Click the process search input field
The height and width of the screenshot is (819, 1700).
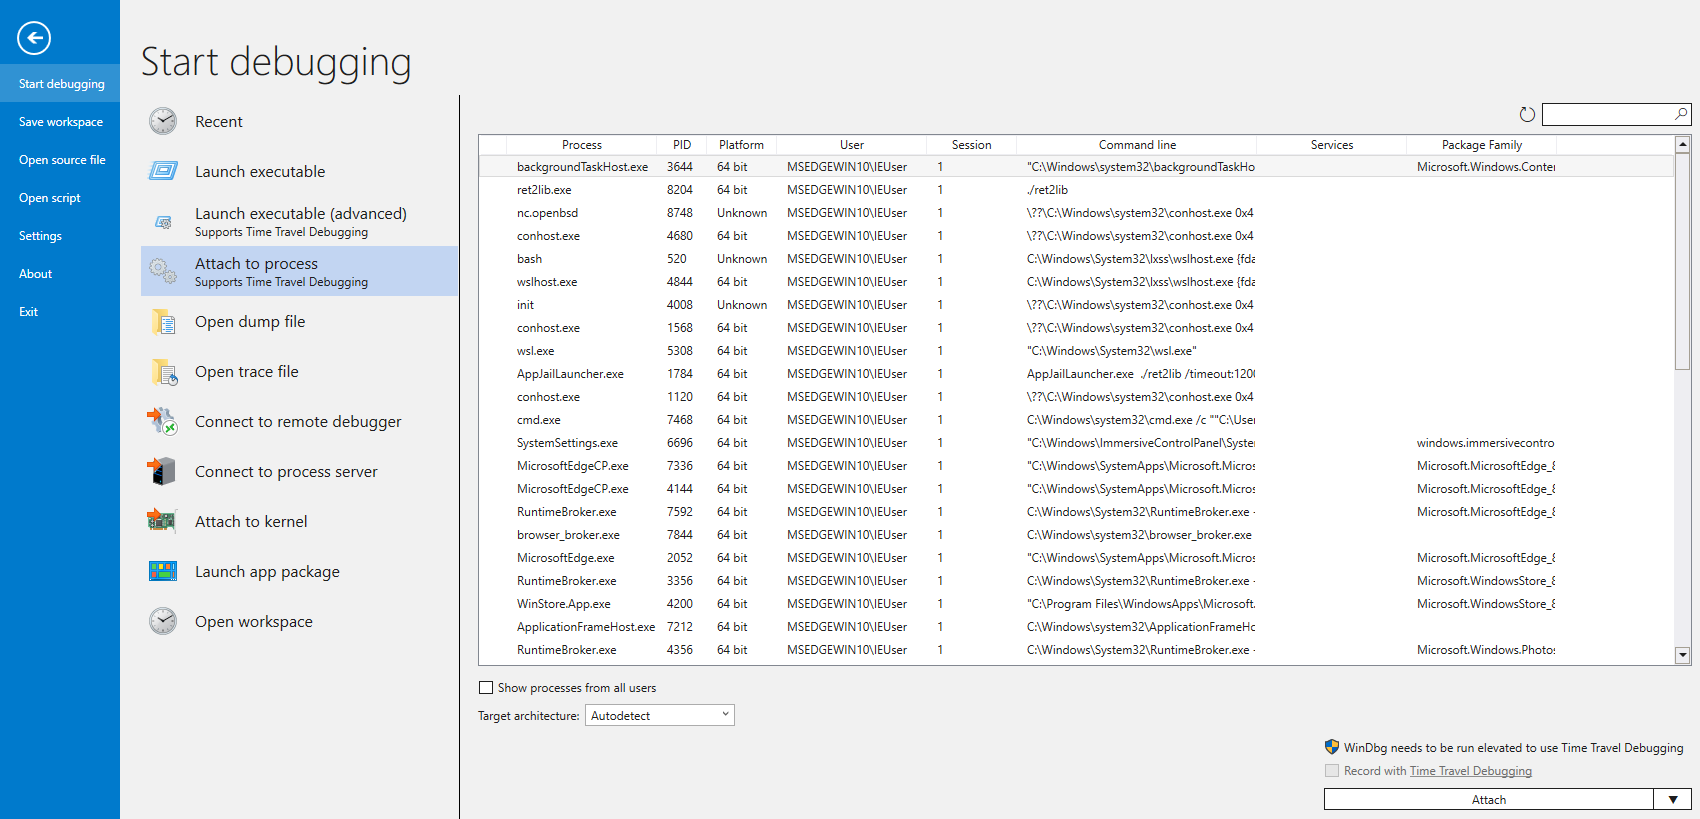[1607, 115]
